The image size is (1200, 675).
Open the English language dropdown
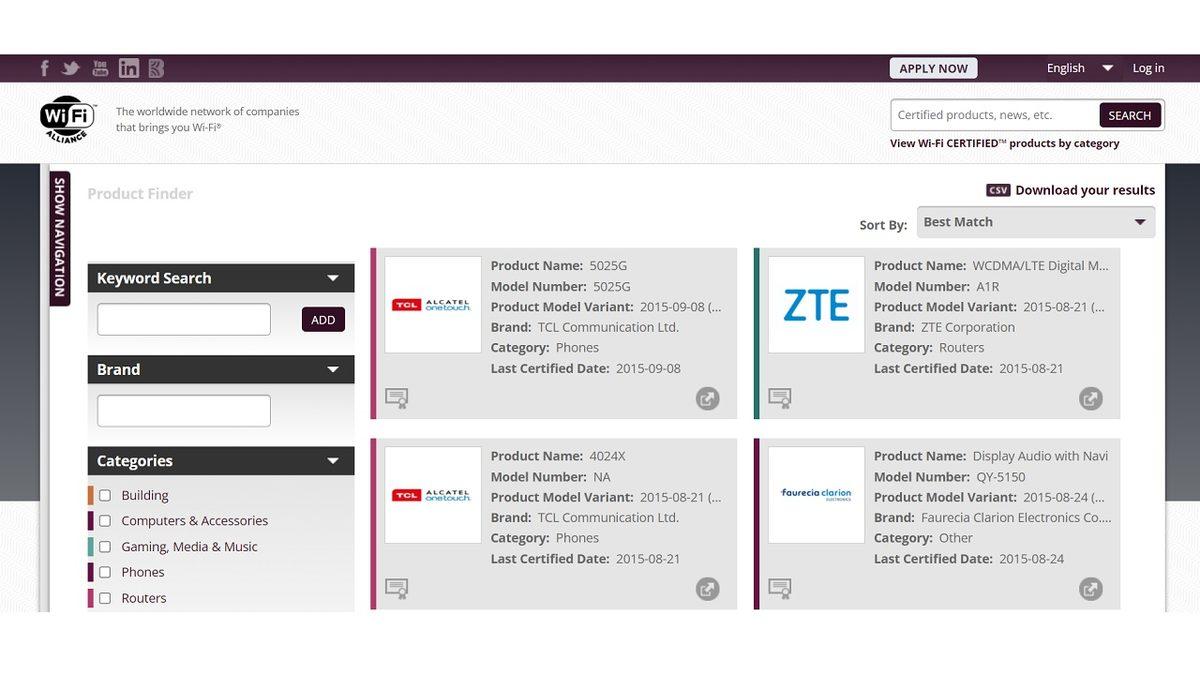(1079, 68)
